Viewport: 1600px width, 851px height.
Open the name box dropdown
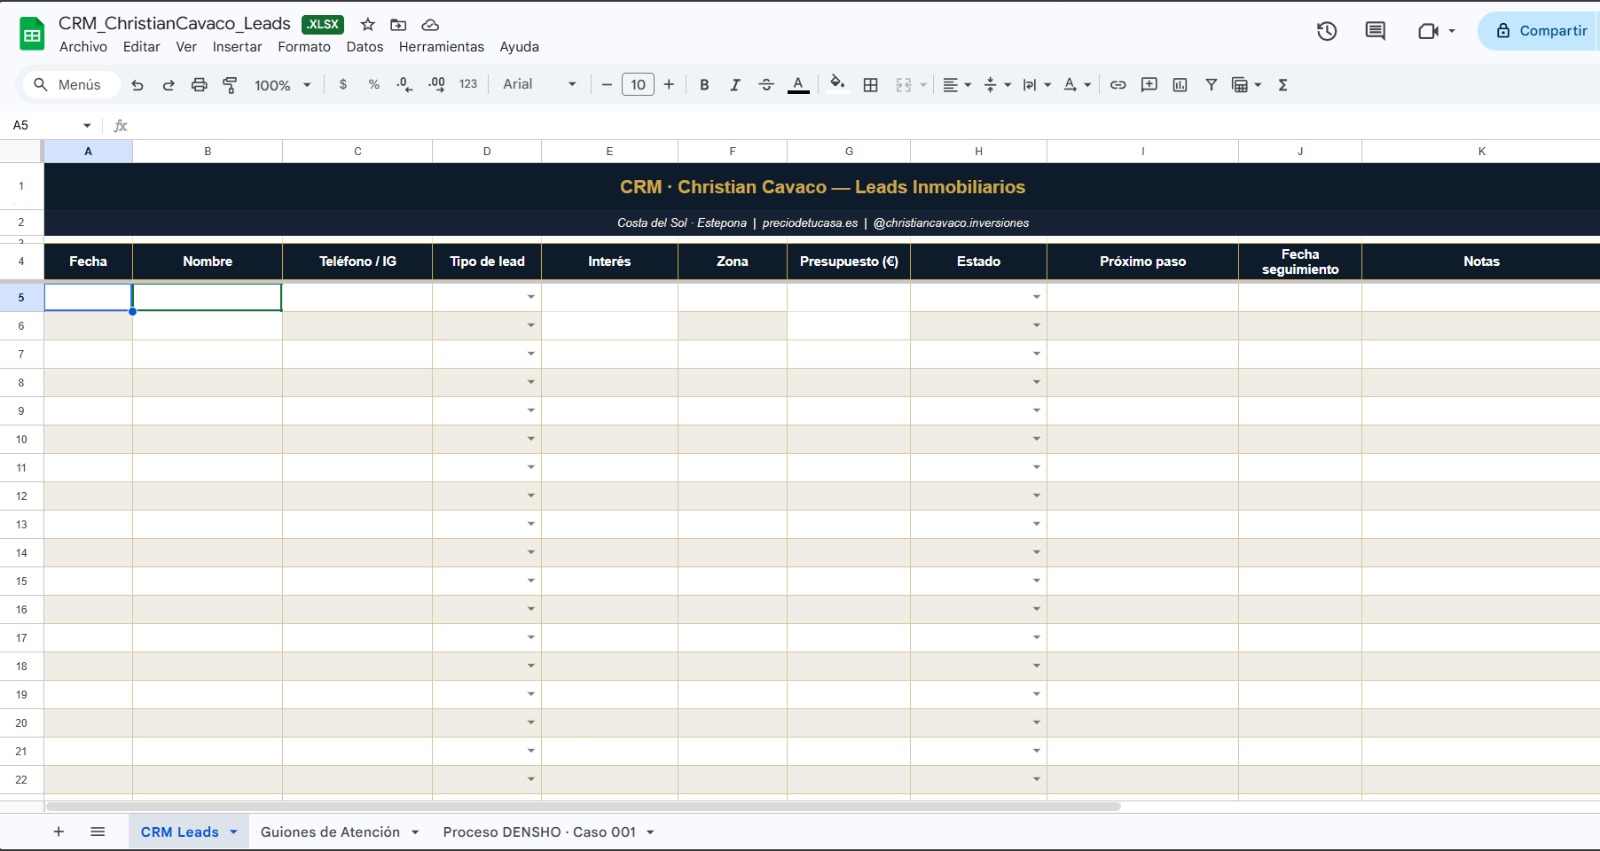pyautogui.click(x=87, y=126)
